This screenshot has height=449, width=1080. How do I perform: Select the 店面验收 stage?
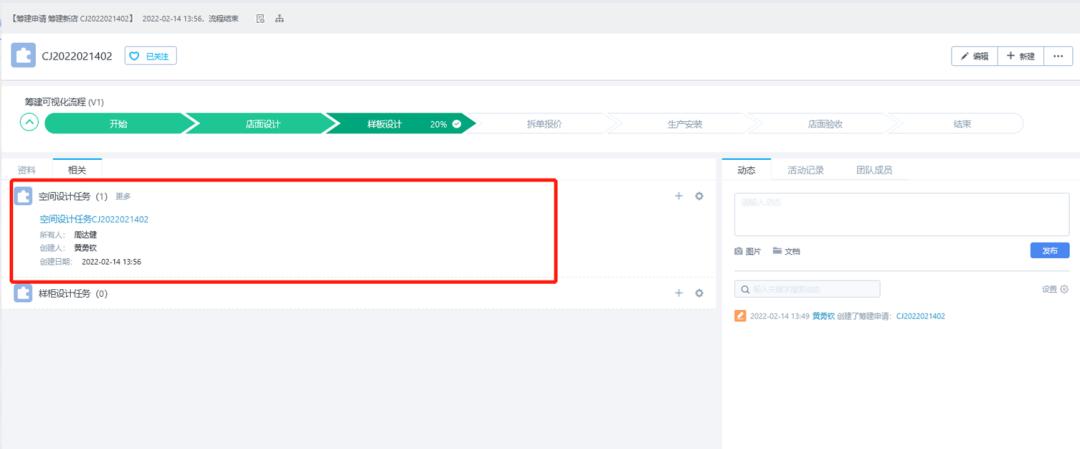tap(824, 125)
